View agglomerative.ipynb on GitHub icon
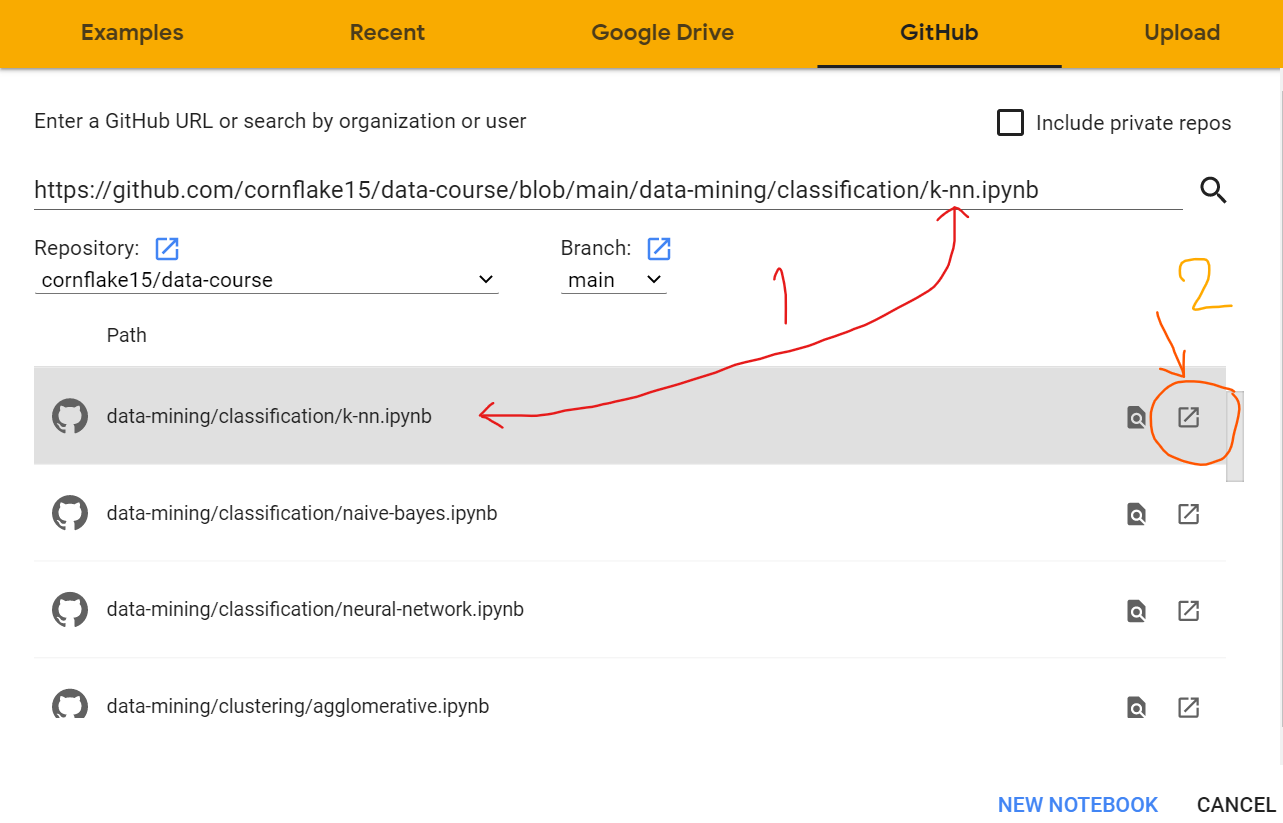Screen dimensions: 1283x823 click(x=1136, y=707)
